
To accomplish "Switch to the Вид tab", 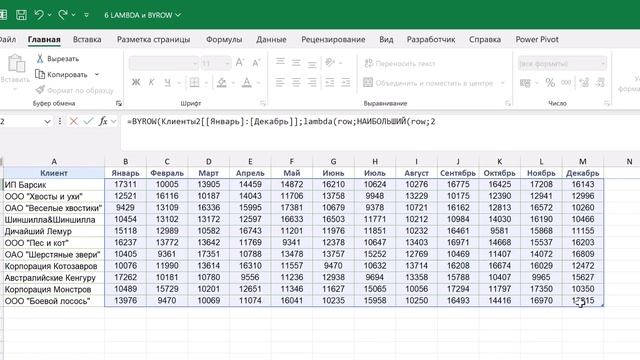I will coord(386,40).
